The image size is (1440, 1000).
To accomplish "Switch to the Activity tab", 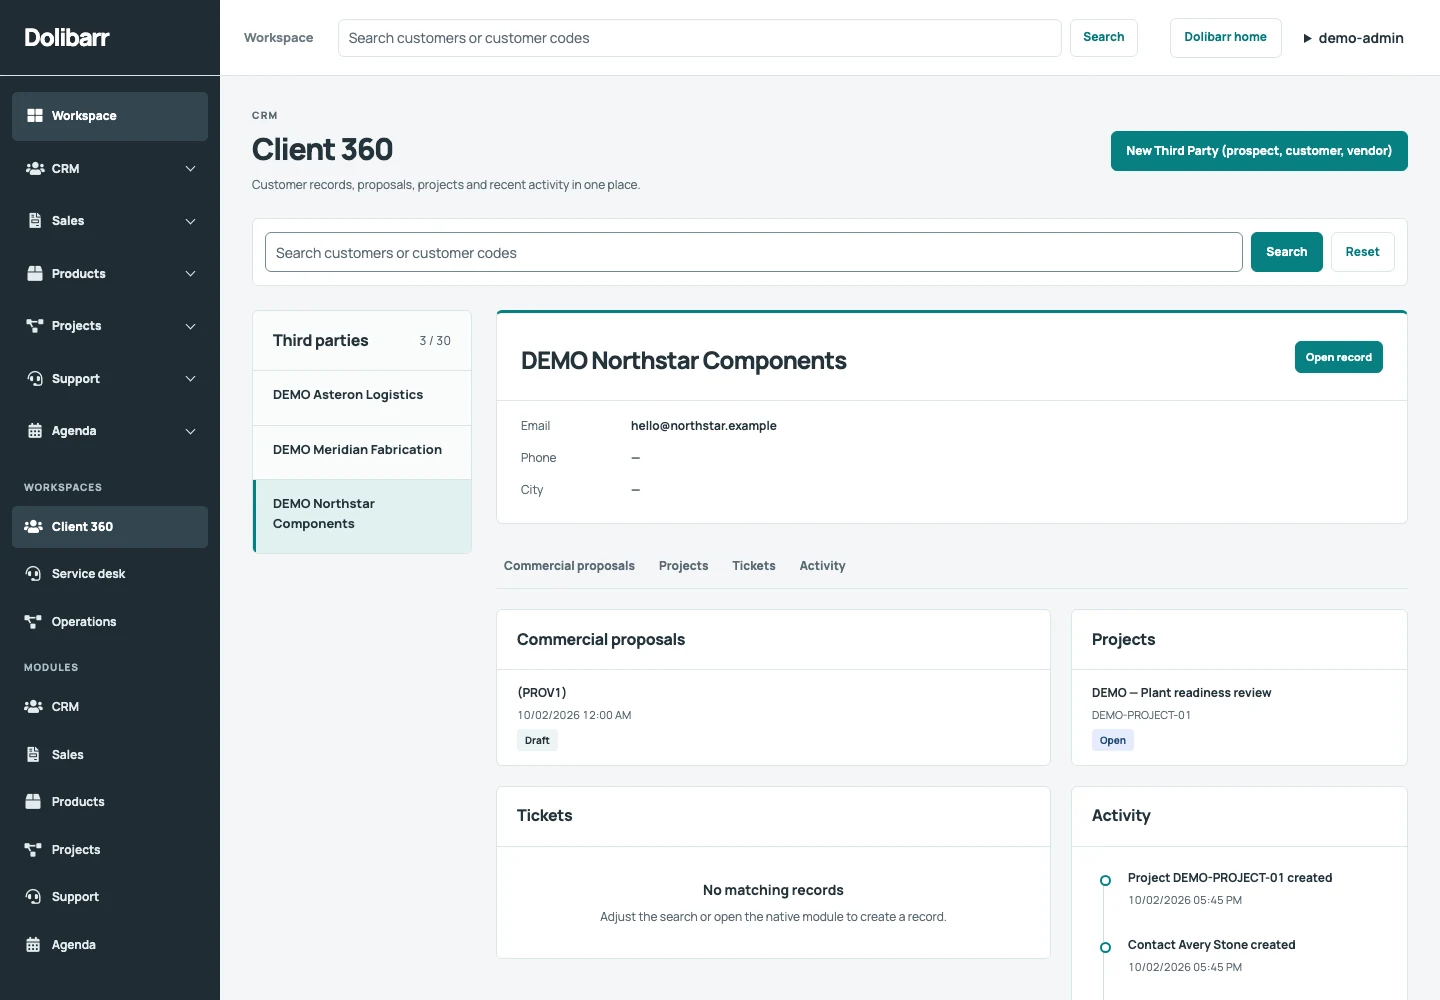I will click(822, 566).
